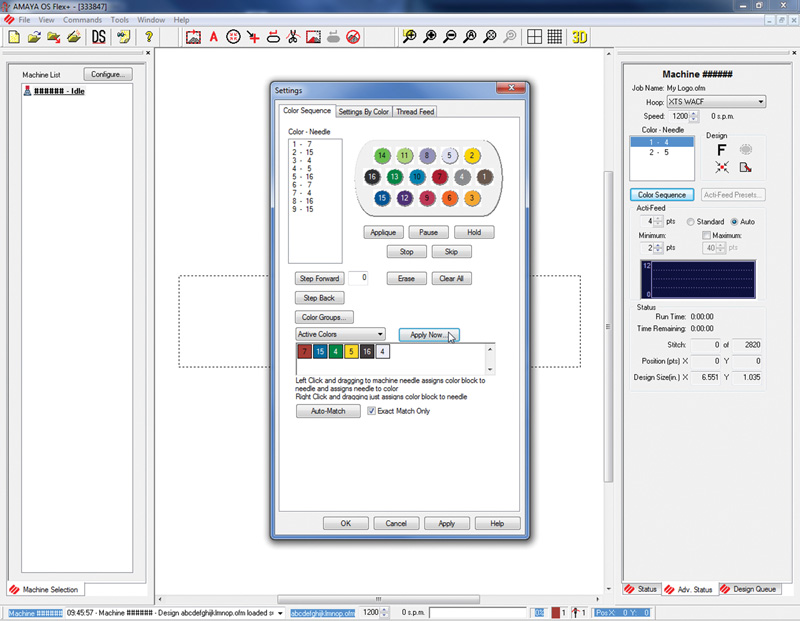Click the yellow question mark help icon
The height and width of the screenshot is (621, 800).
pyautogui.click(x=148, y=37)
